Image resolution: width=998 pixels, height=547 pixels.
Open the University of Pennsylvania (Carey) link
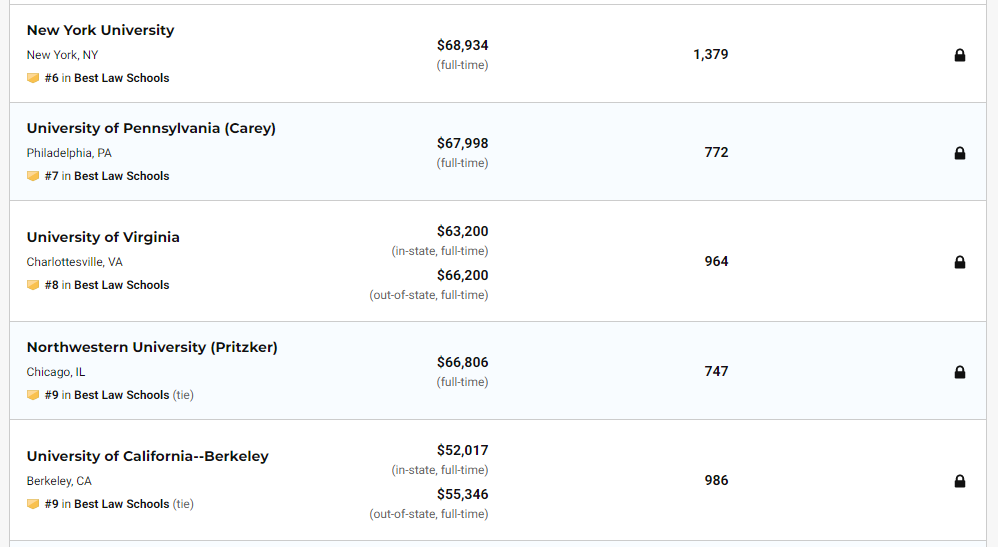[151, 128]
